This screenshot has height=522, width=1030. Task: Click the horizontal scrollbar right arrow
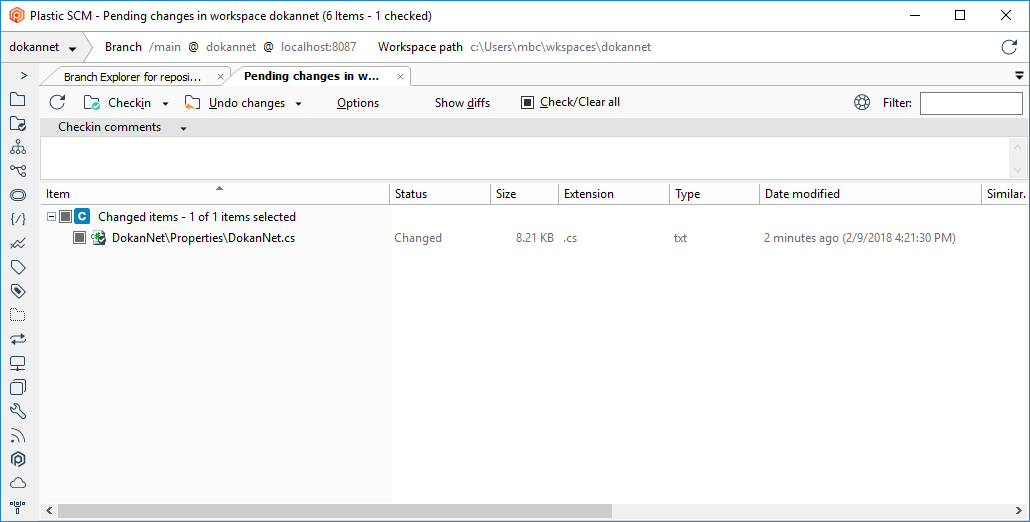(1019, 510)
